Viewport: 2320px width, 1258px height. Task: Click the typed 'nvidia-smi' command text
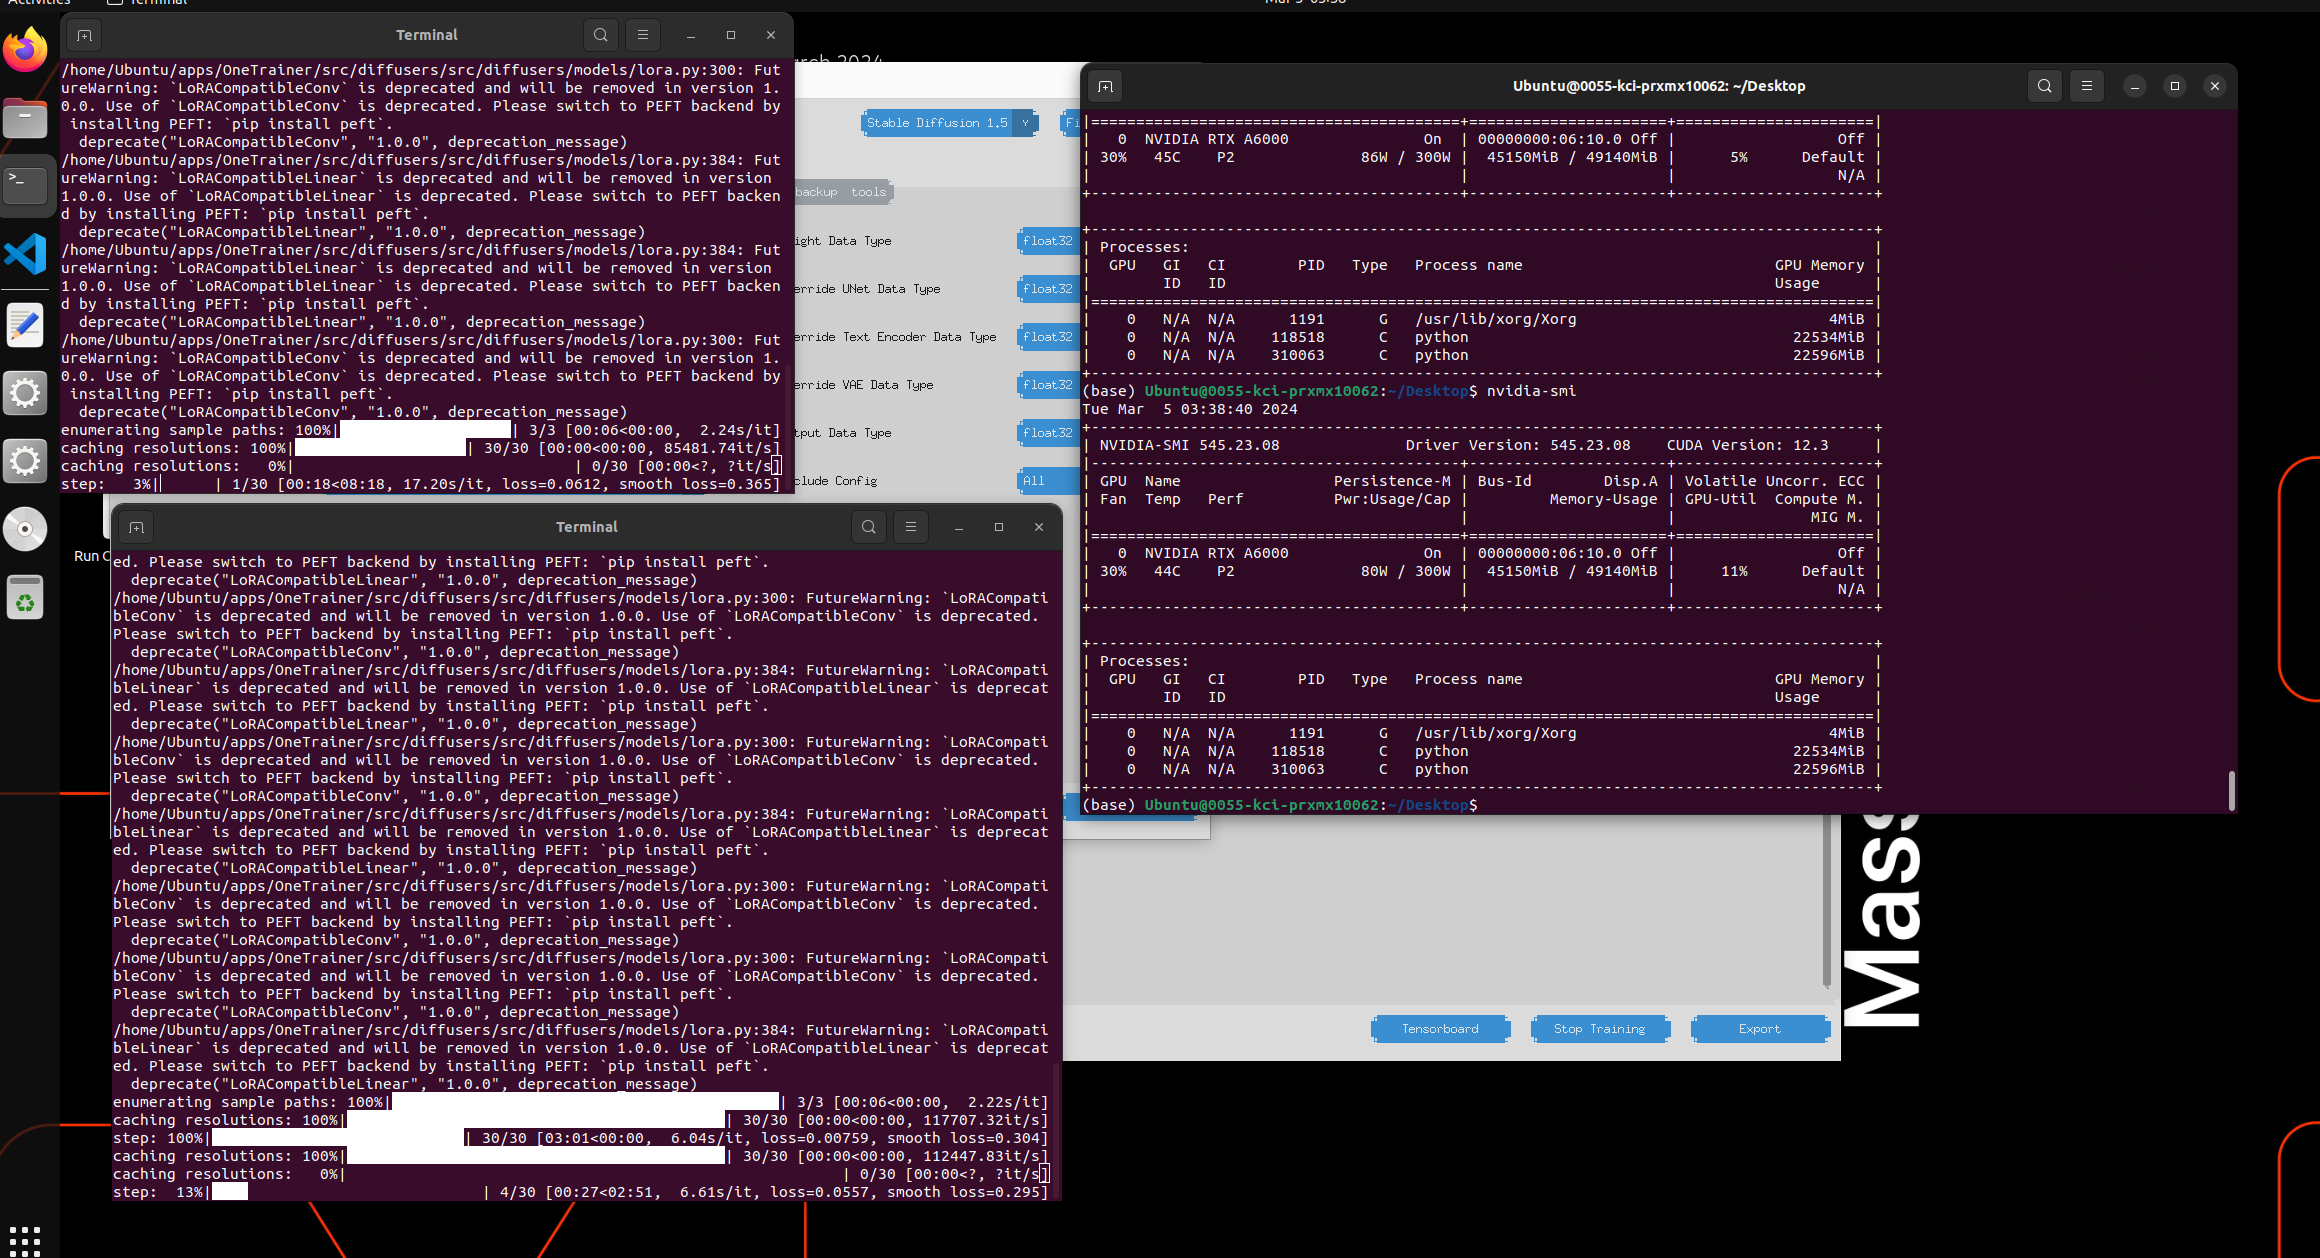(1531, 391)
